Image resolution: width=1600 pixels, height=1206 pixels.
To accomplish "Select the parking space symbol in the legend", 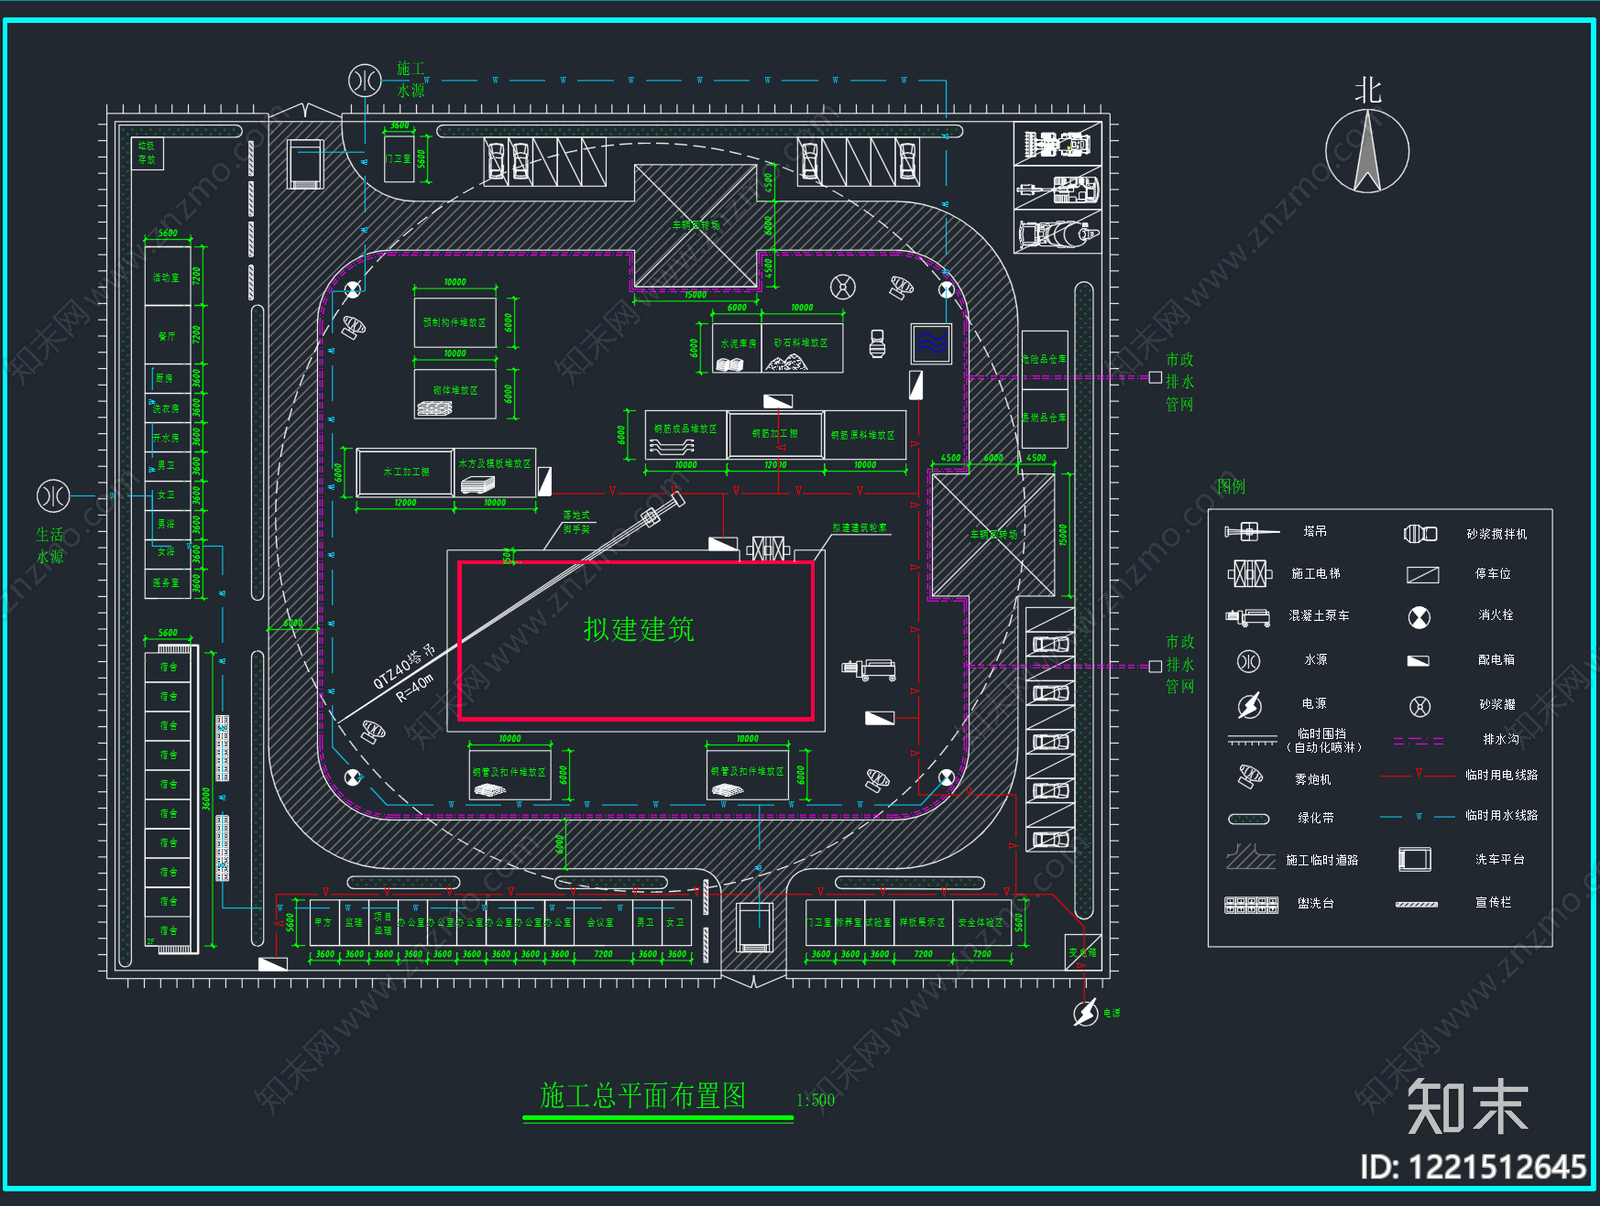I will click(x=1422, y=575).
